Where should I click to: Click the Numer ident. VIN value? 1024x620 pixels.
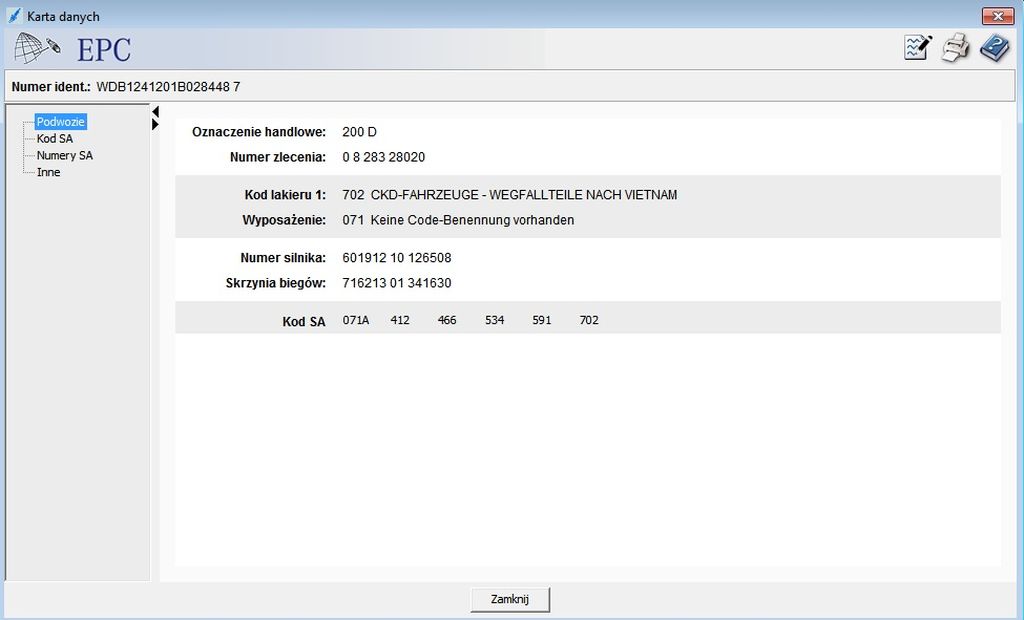pos(168,87)
